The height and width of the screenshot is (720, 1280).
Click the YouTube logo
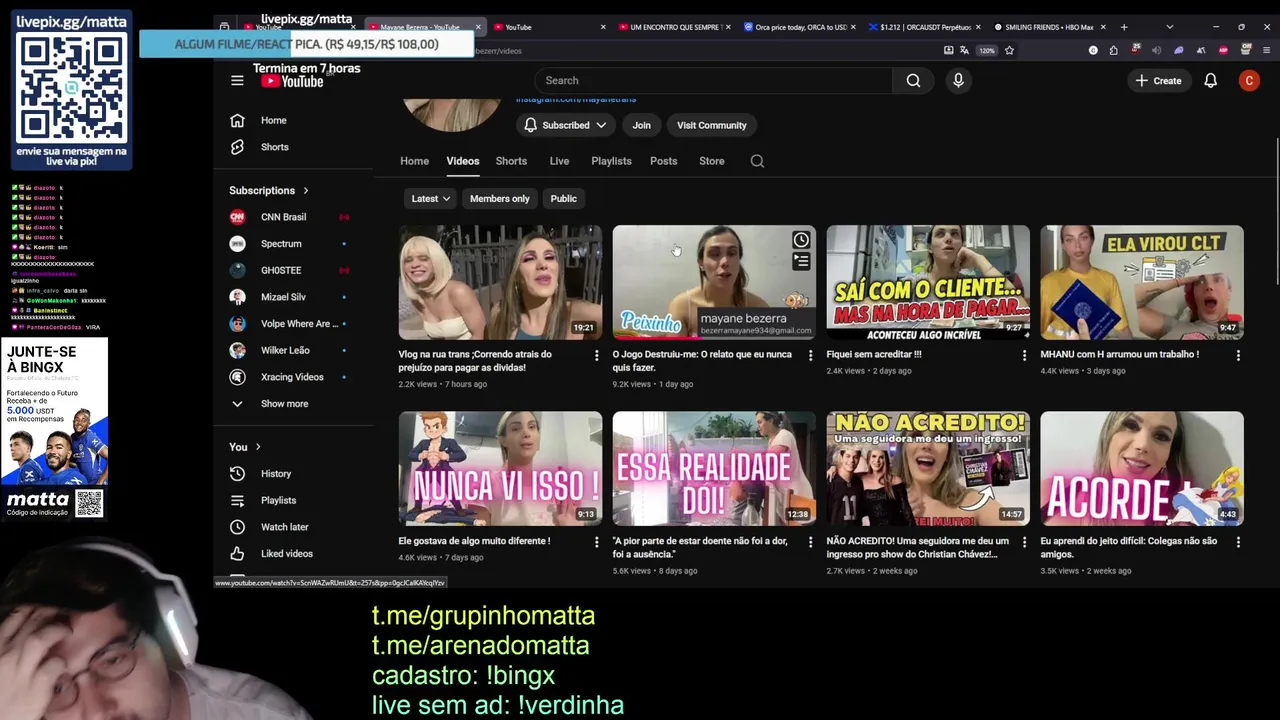(292, 81)
